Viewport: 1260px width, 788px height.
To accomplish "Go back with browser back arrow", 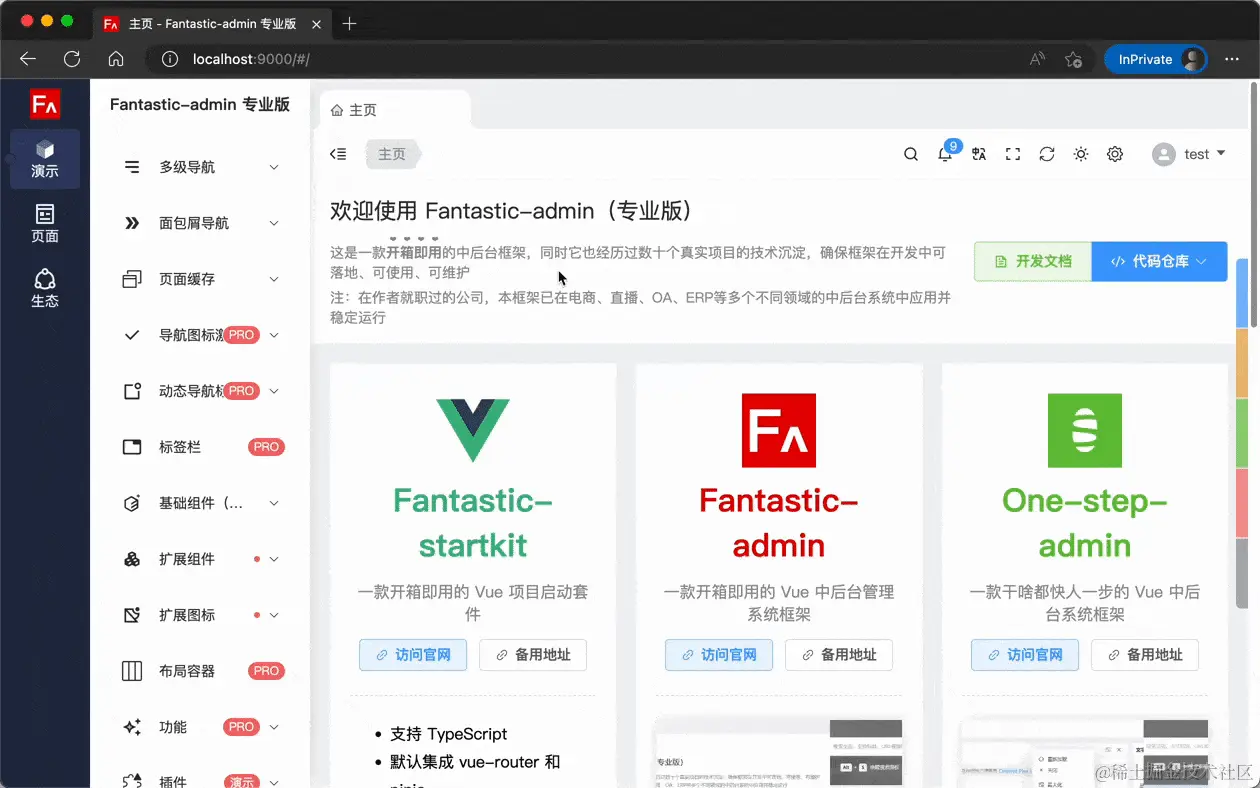I will [x=28, y=59].
